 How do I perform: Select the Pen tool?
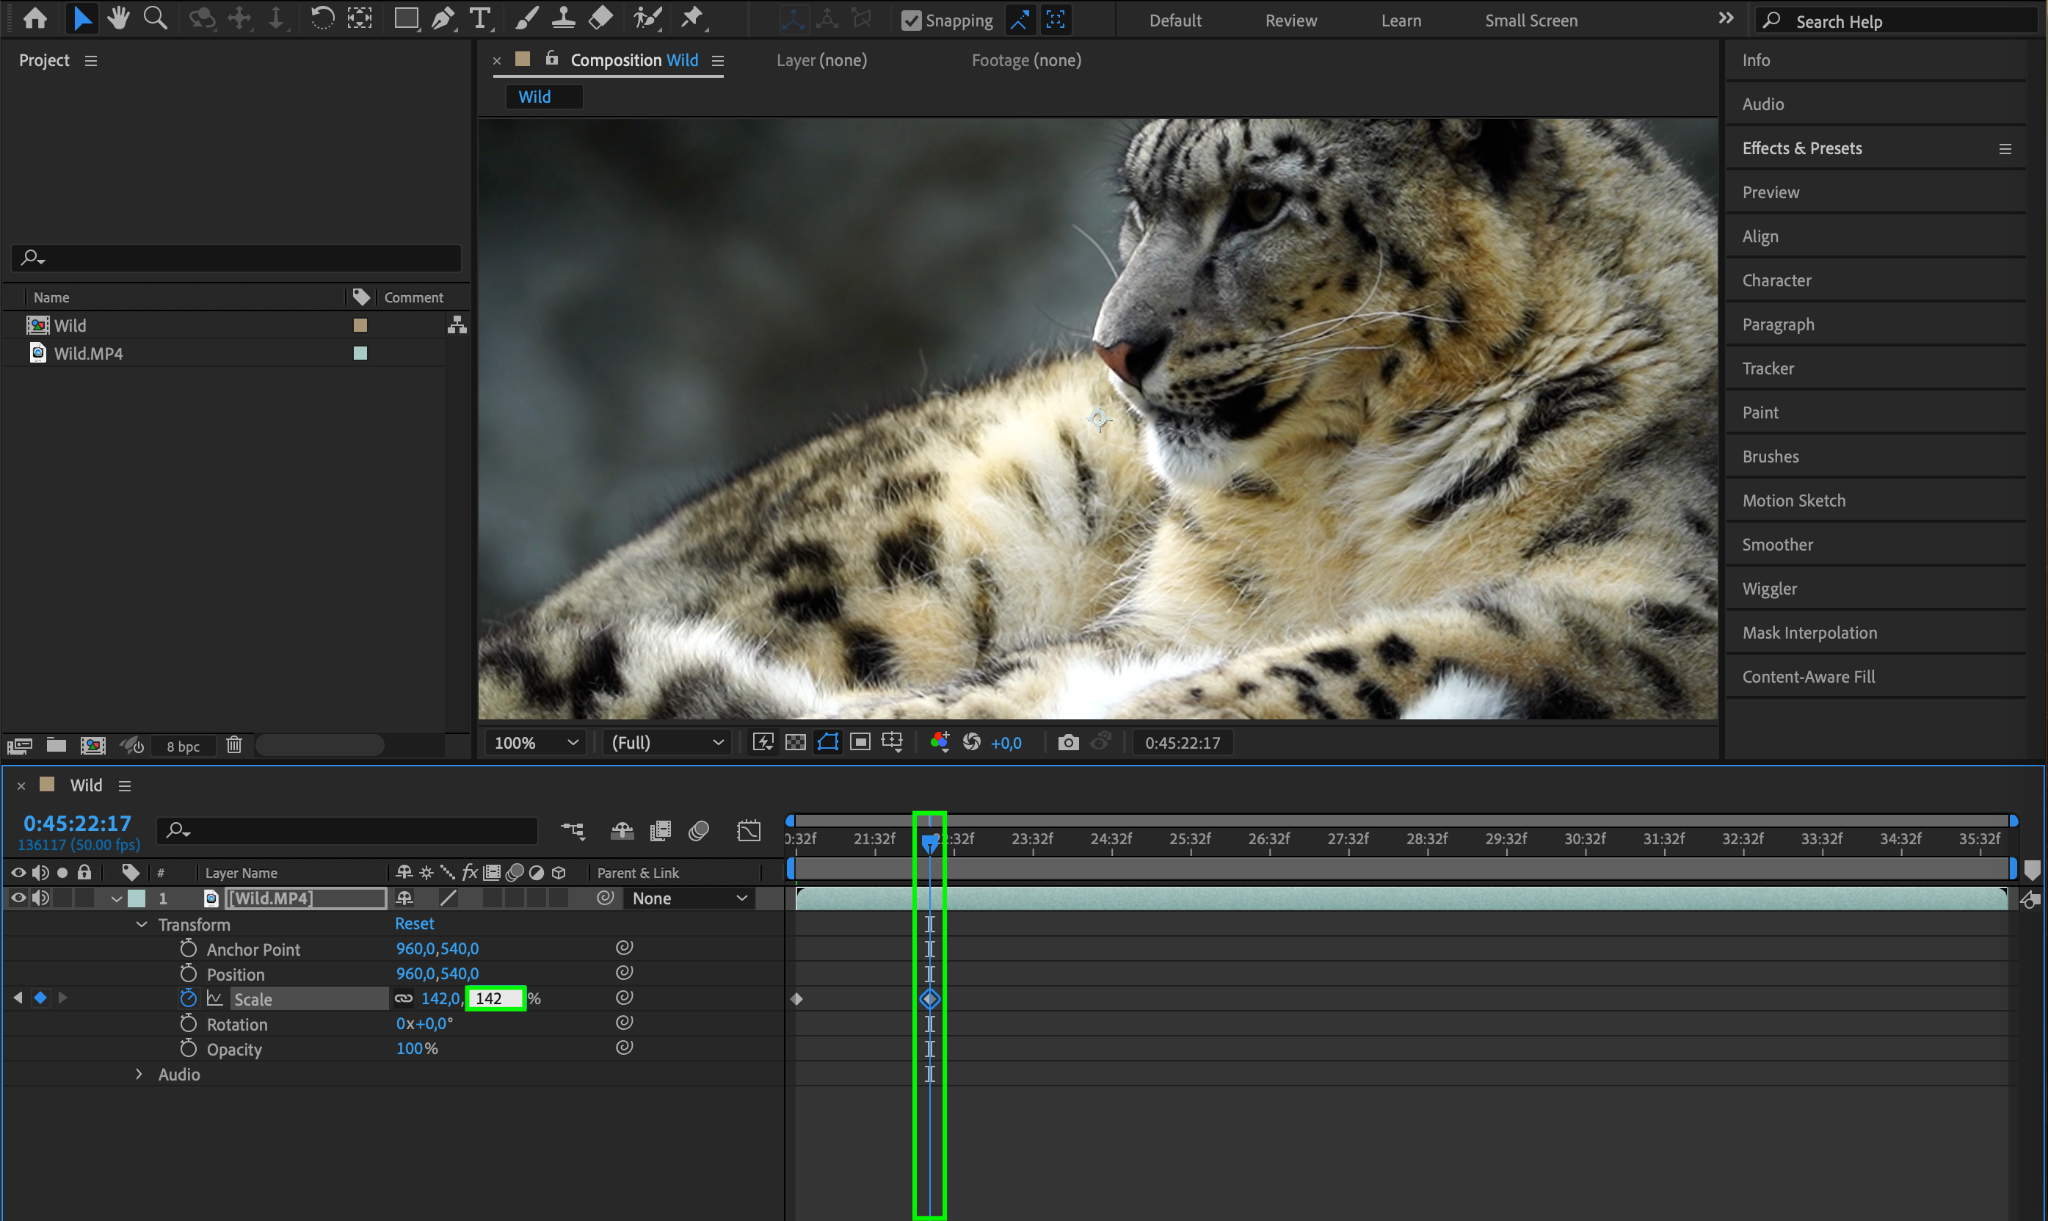[443, 18]
